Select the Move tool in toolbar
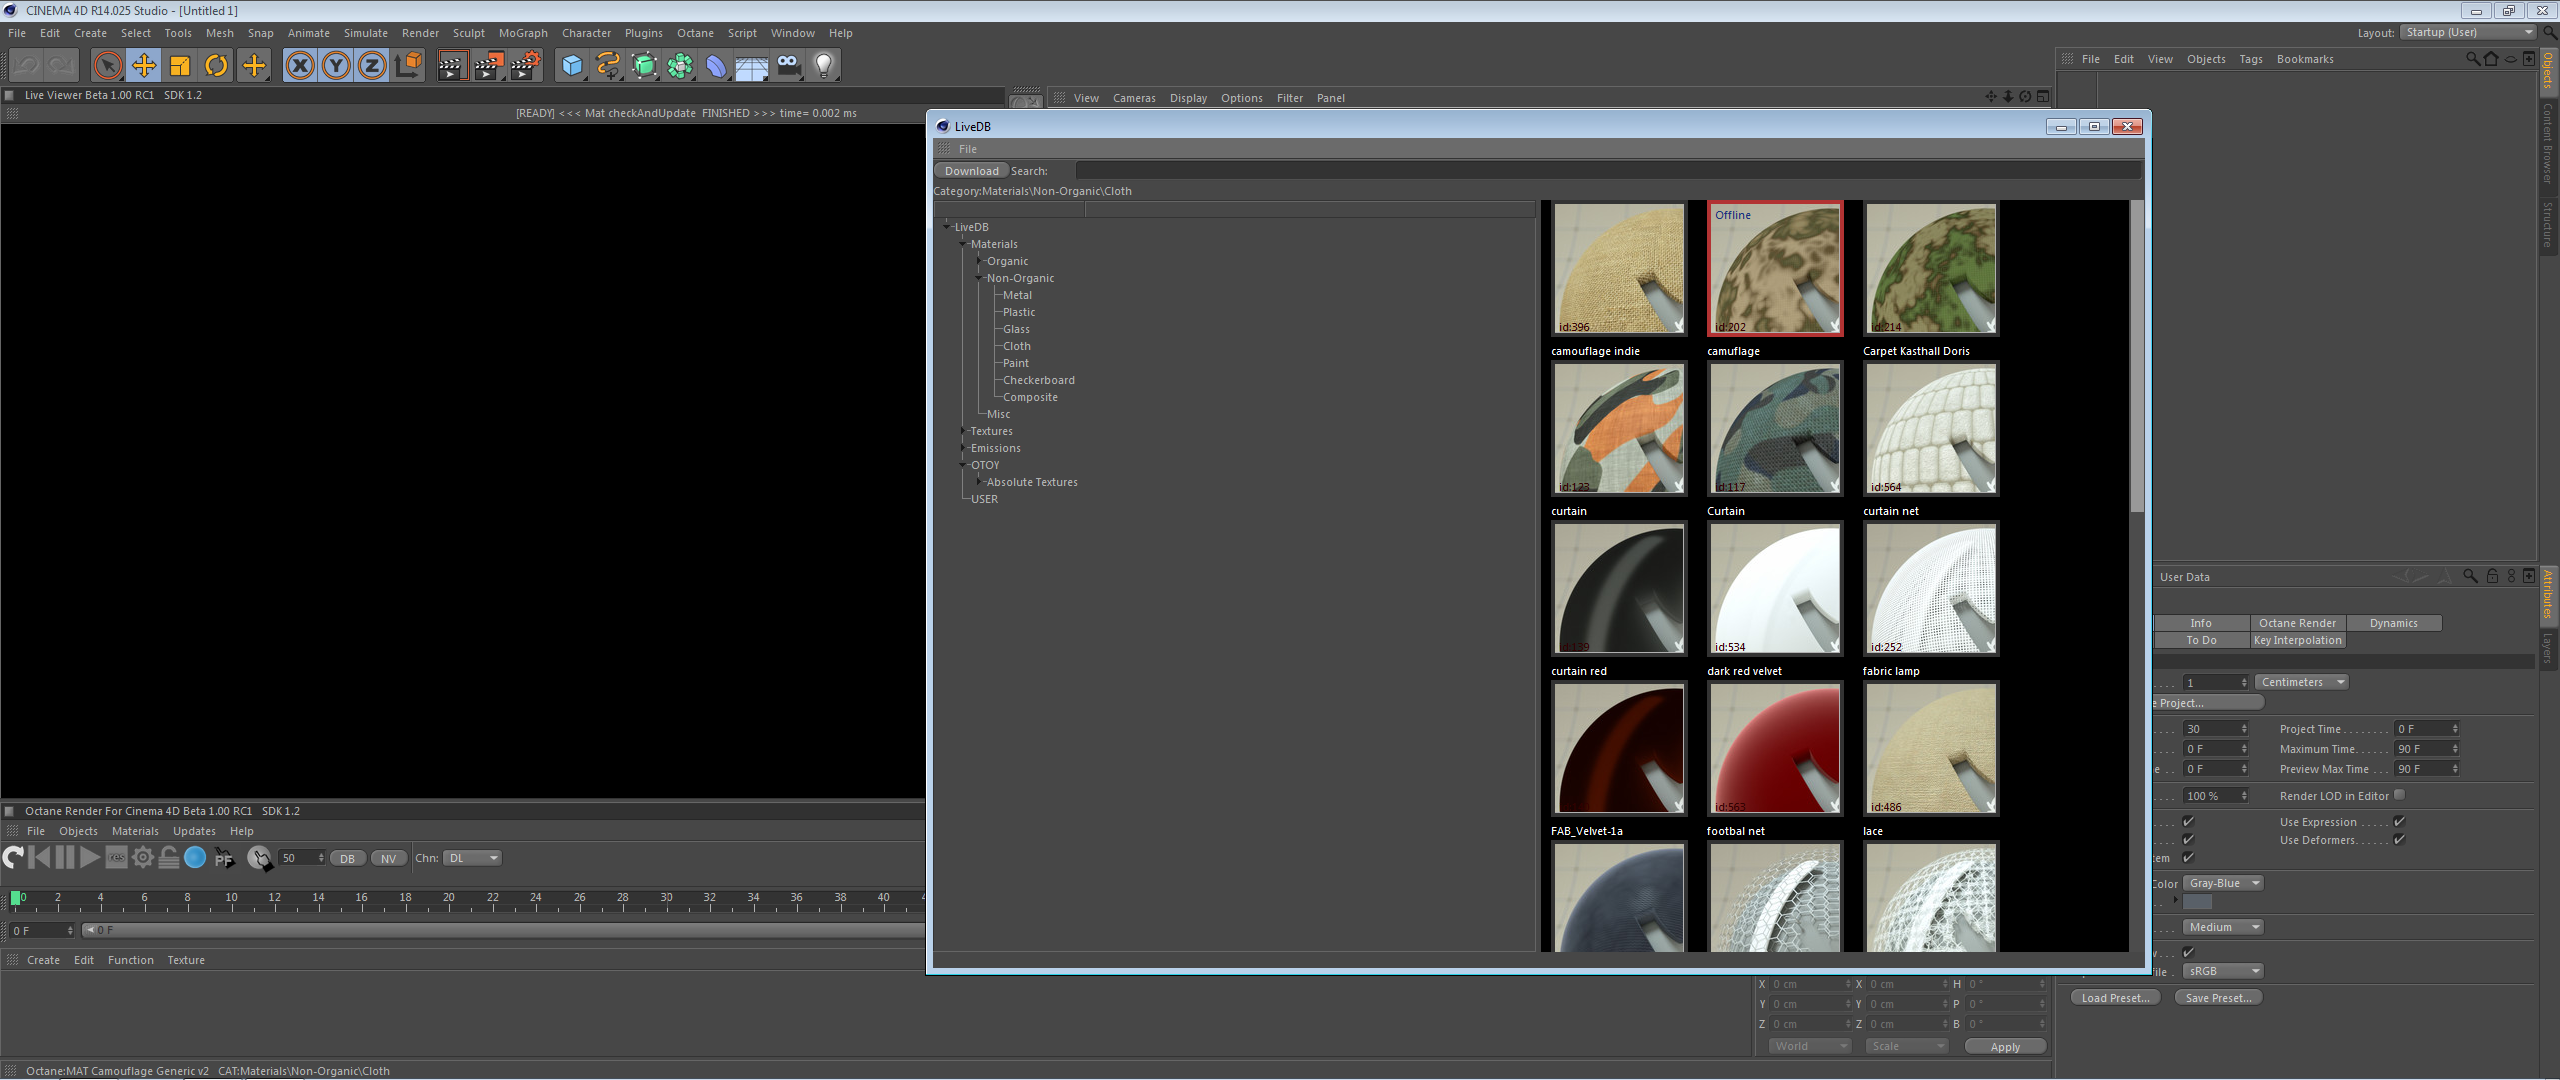 [144, 66]
